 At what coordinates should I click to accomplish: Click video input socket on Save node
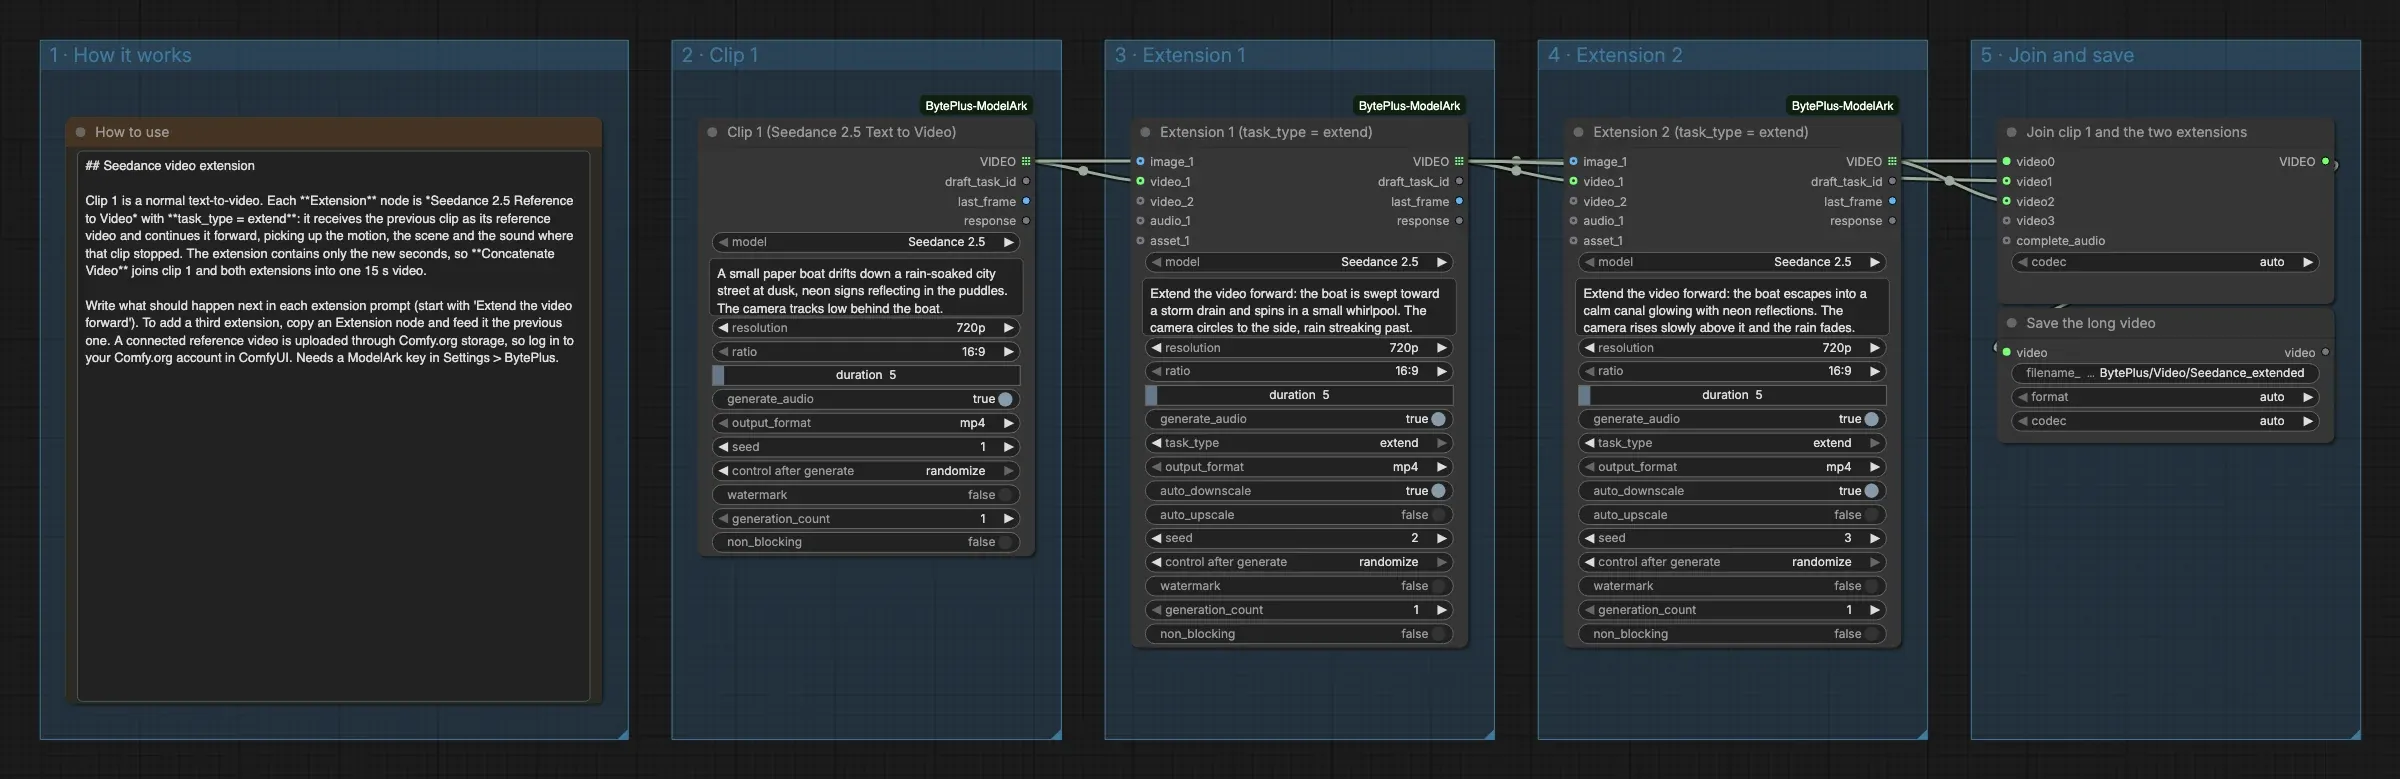2006,352
